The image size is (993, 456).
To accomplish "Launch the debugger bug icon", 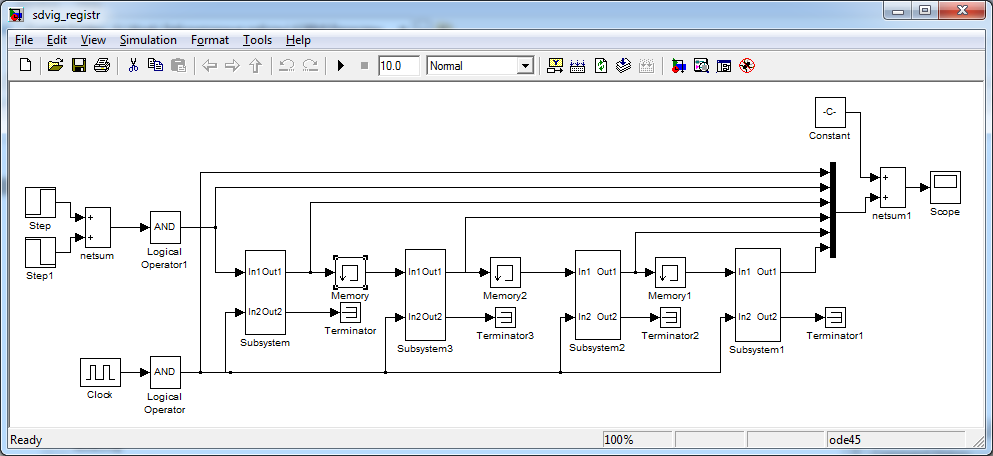I will tap(747, 65).
